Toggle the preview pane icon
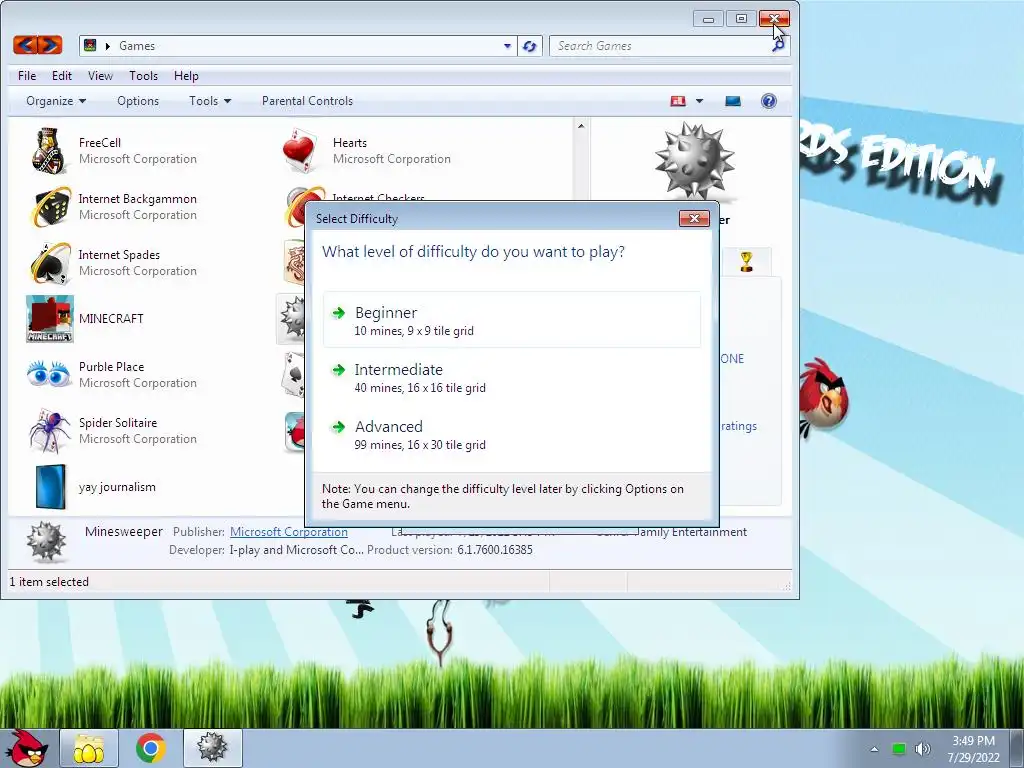The image size is (1024, 768). [733, 101]
